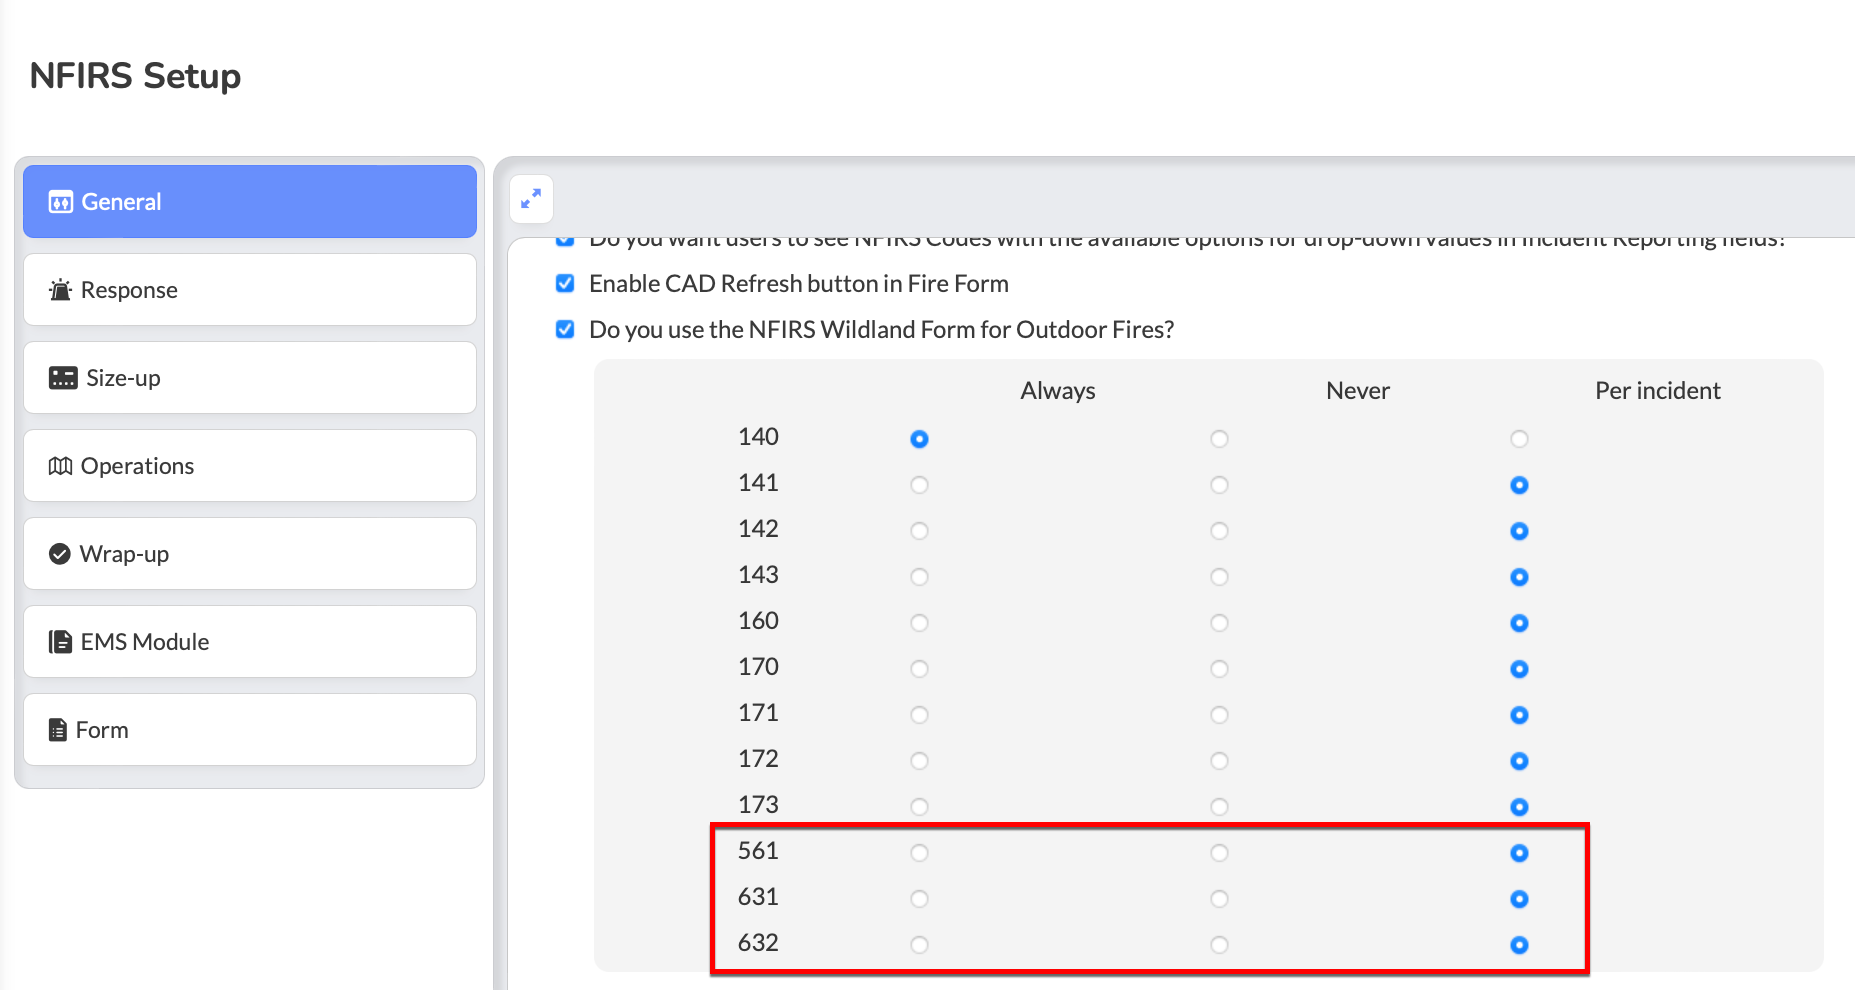Choose Per incident for code 160
Image resolution: width=1855 pixels, height=990 pixels.
coord(1519,623)
